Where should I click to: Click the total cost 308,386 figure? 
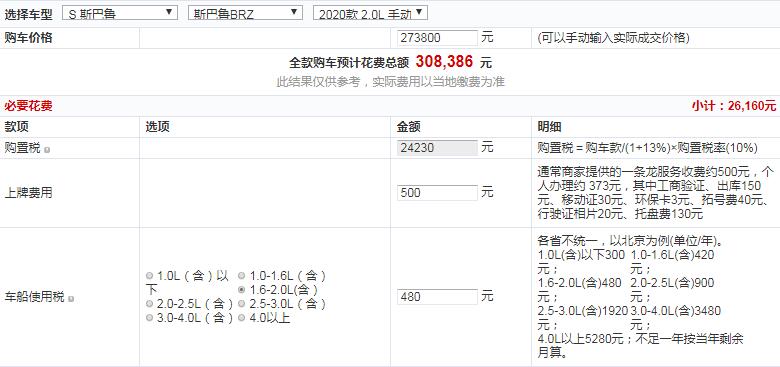tap(444, 62)
